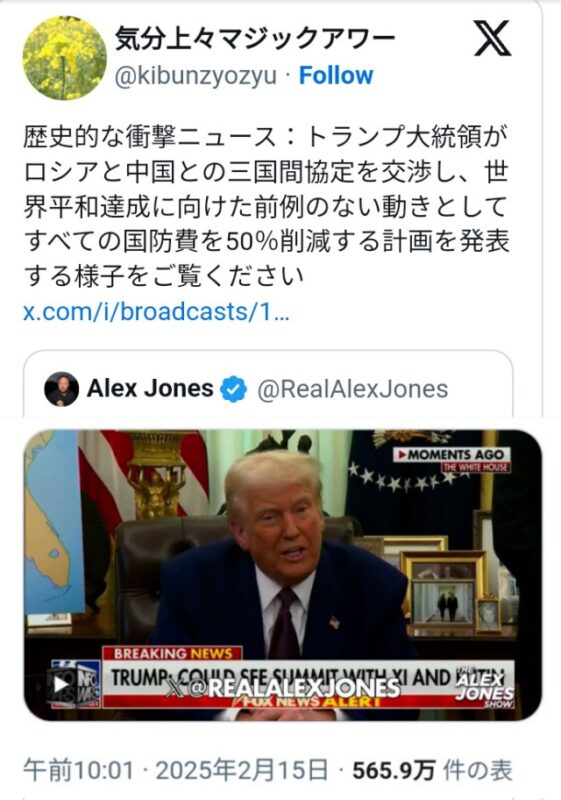
Task: Click the yellow flower profile avatar
Action: coord(65,58)
